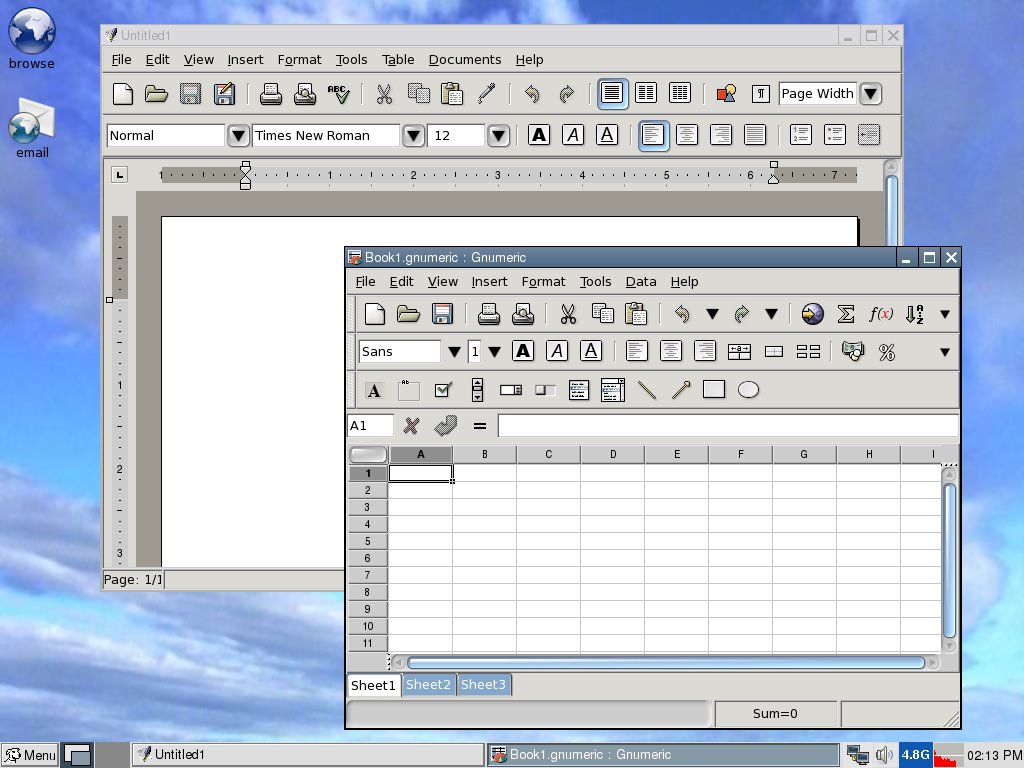
Task: Toggle italic in the Gnumeric toolbar
Action: pyautogui.click(x=557, y=351)
